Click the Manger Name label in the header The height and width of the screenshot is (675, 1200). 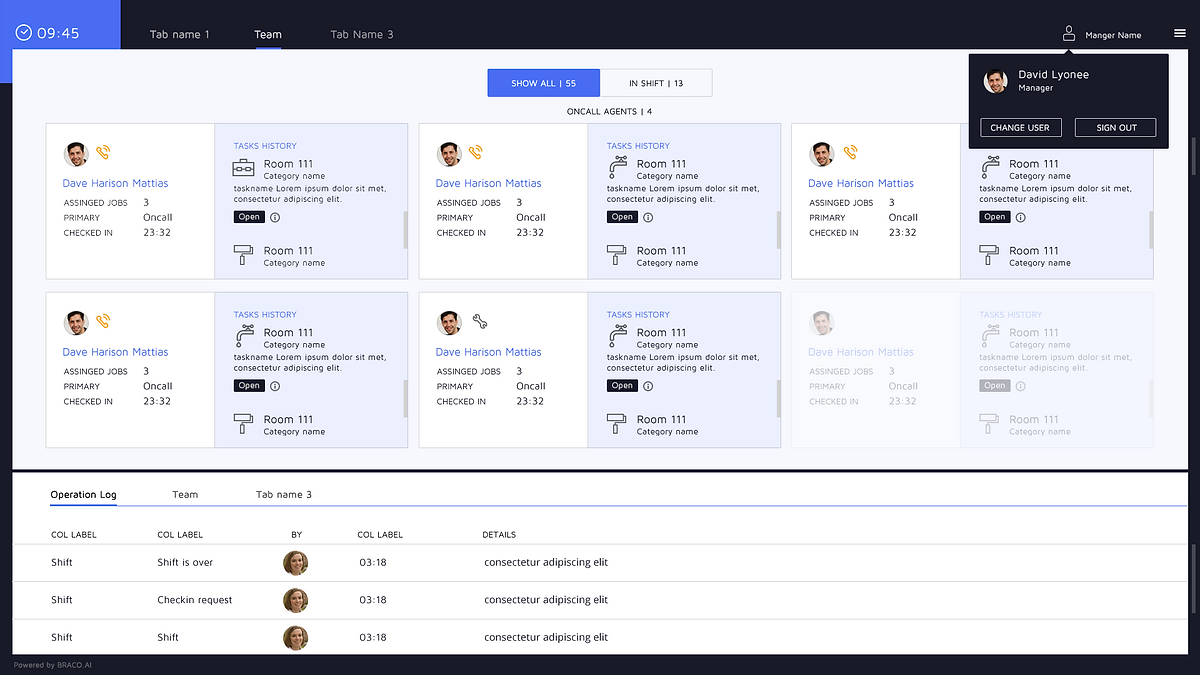point(1113,35)
